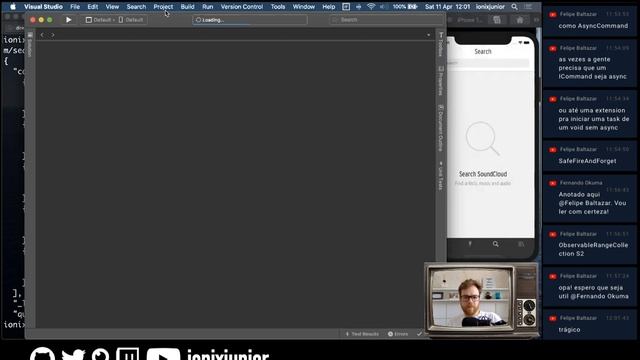This screenshot has height=360, width=640.
Task: Open the Unit Tests side pad
Action: [440, 176]
